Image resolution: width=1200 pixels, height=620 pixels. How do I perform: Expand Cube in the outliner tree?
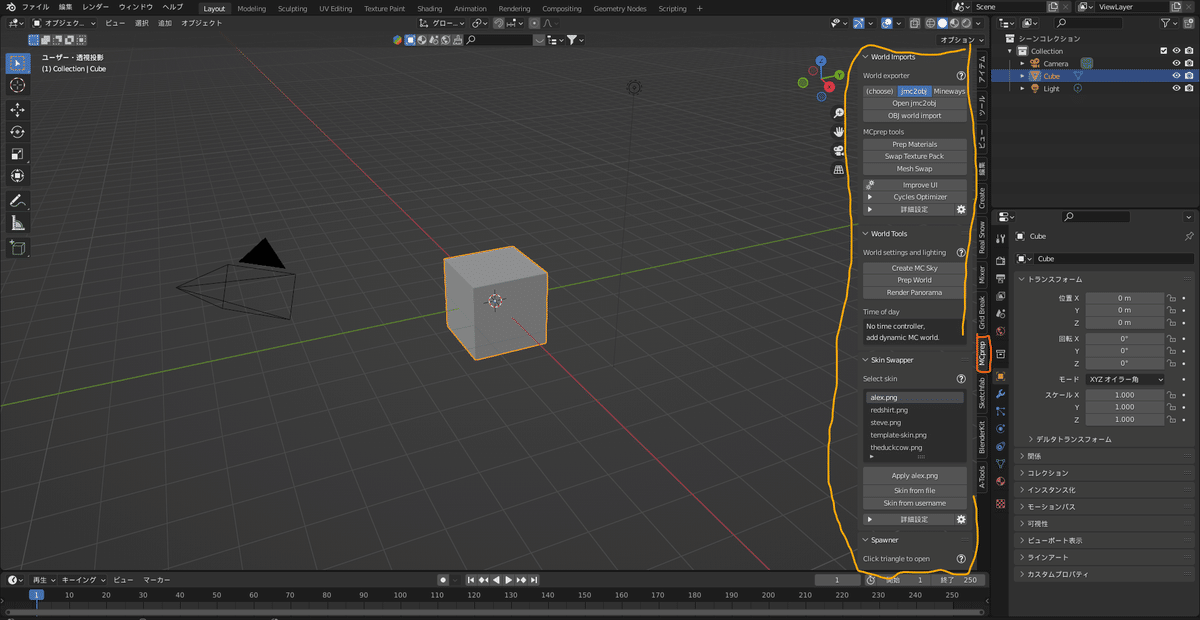click(1023, 76)
